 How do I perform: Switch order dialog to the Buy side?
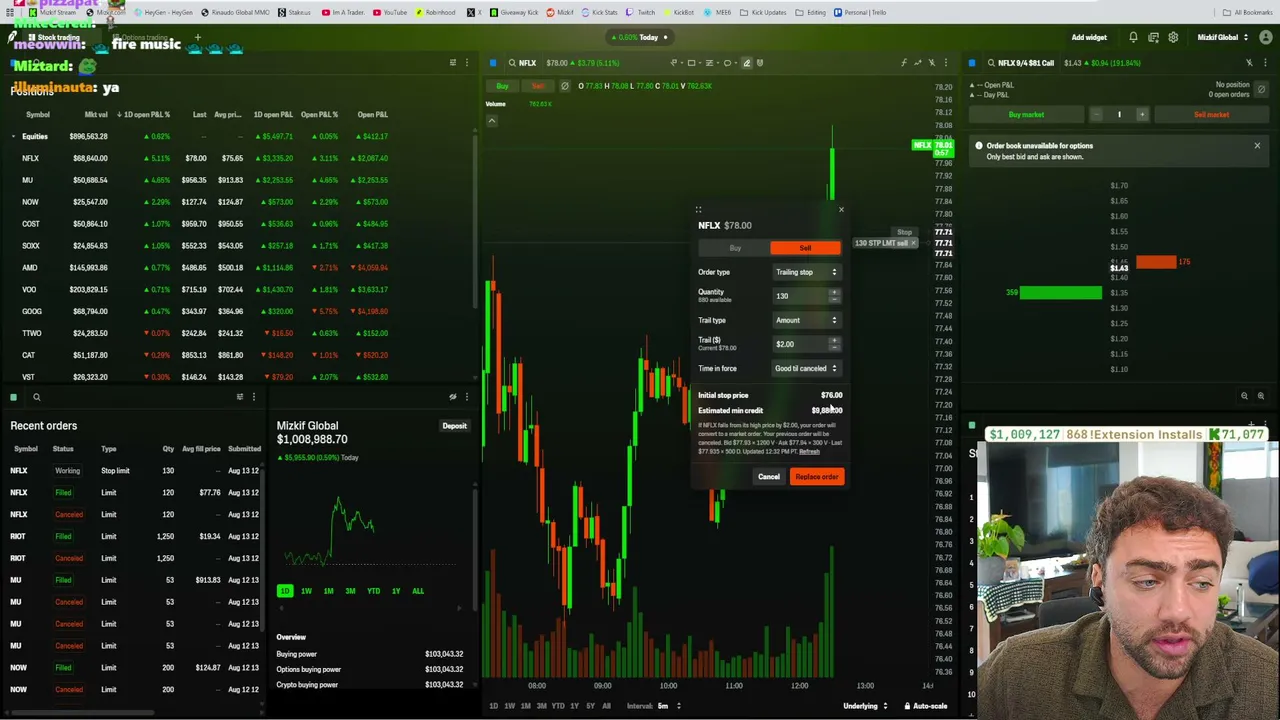click(735, 248)
